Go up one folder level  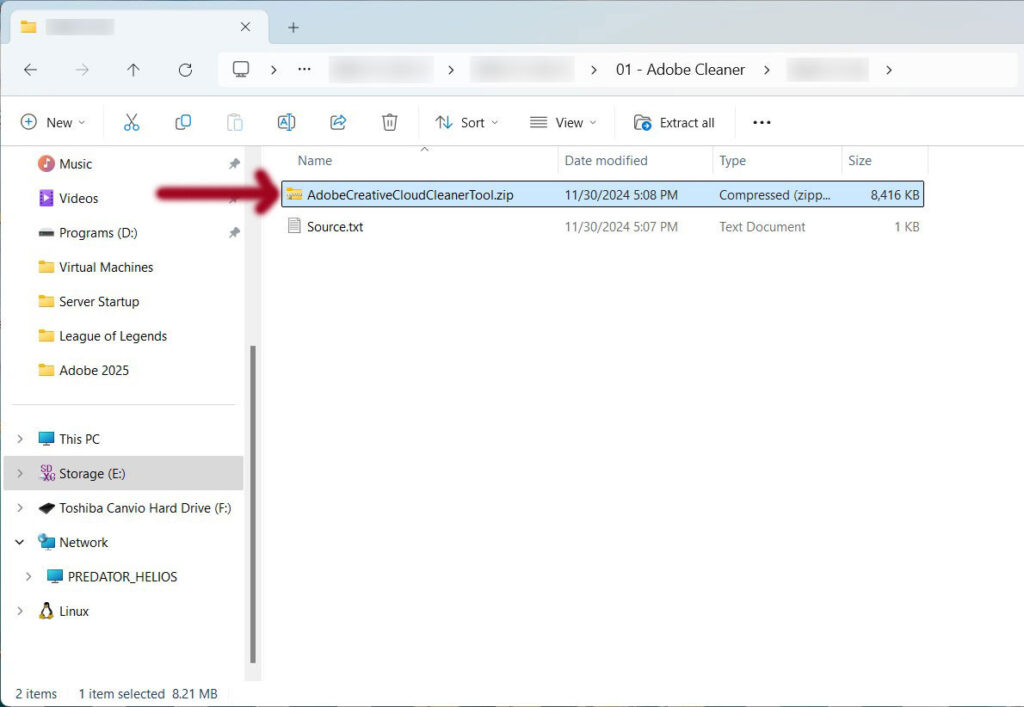point(133,70)
